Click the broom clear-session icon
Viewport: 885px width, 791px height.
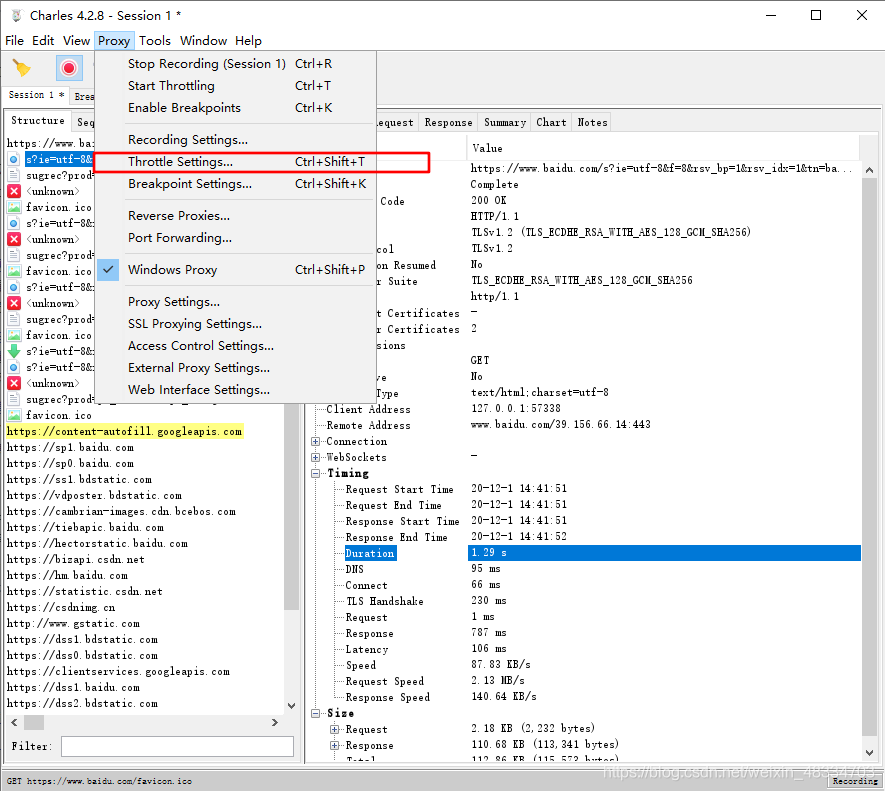tap(21, 68)
